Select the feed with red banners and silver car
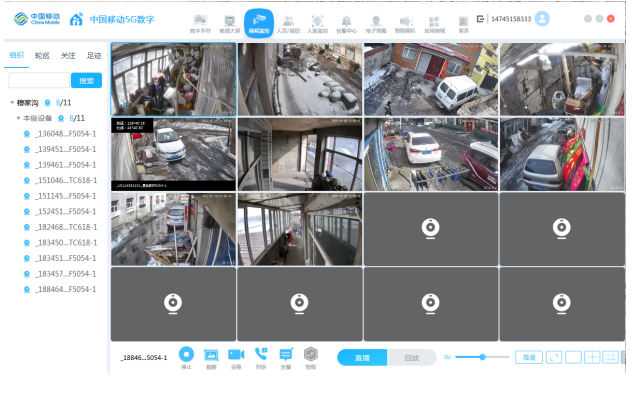637x396 pixels. pyautogui.click(x=562, y=154)
